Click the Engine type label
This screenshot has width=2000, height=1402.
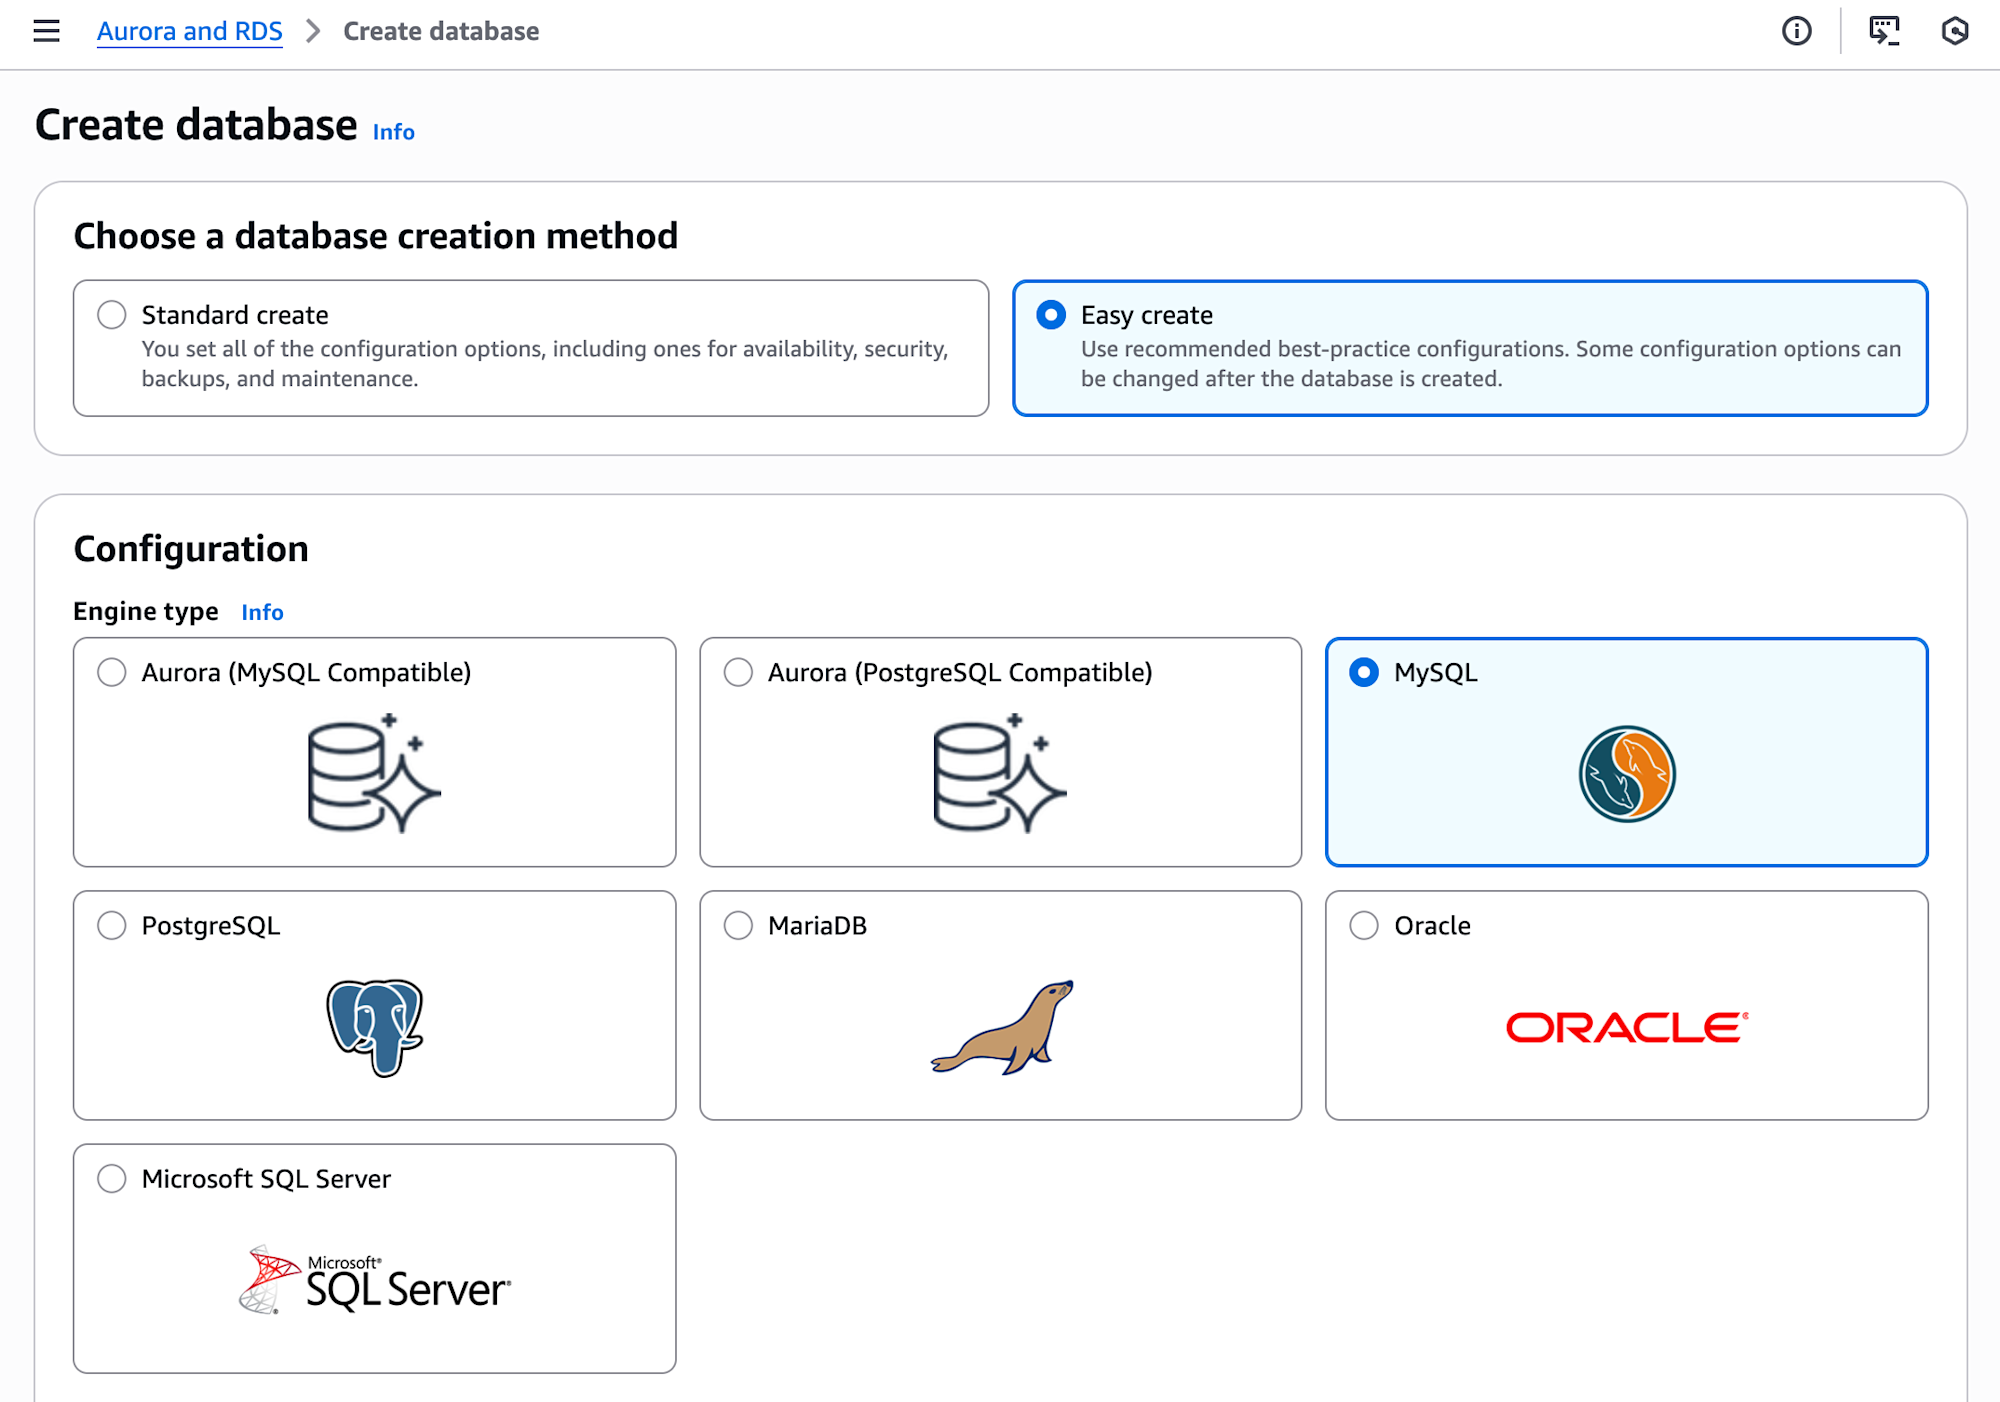tap(146, 611)
